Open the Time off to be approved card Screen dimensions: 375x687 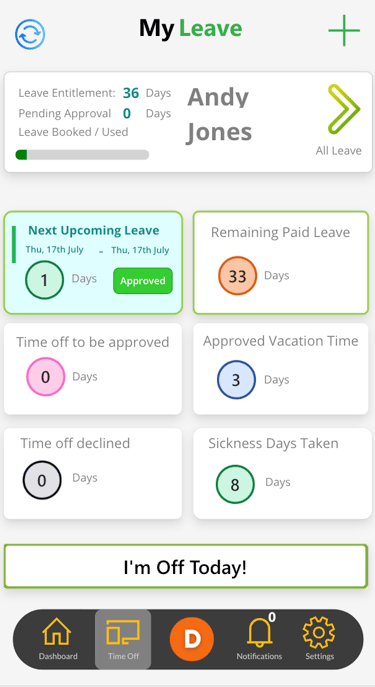pyautogui.click(x=93, y=368)
